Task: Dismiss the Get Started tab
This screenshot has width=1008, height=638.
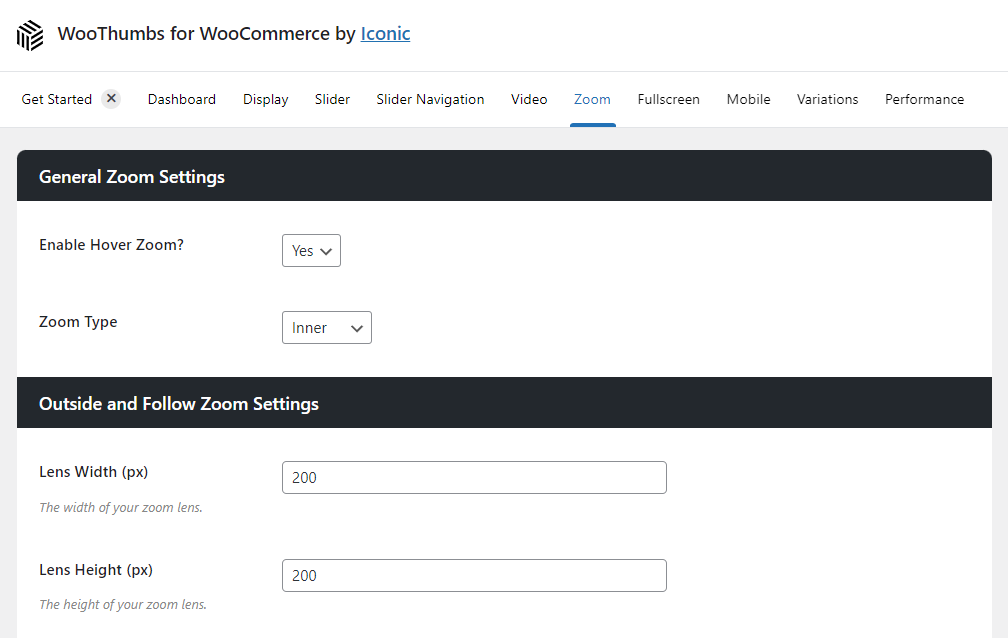Action: (111, 98)
